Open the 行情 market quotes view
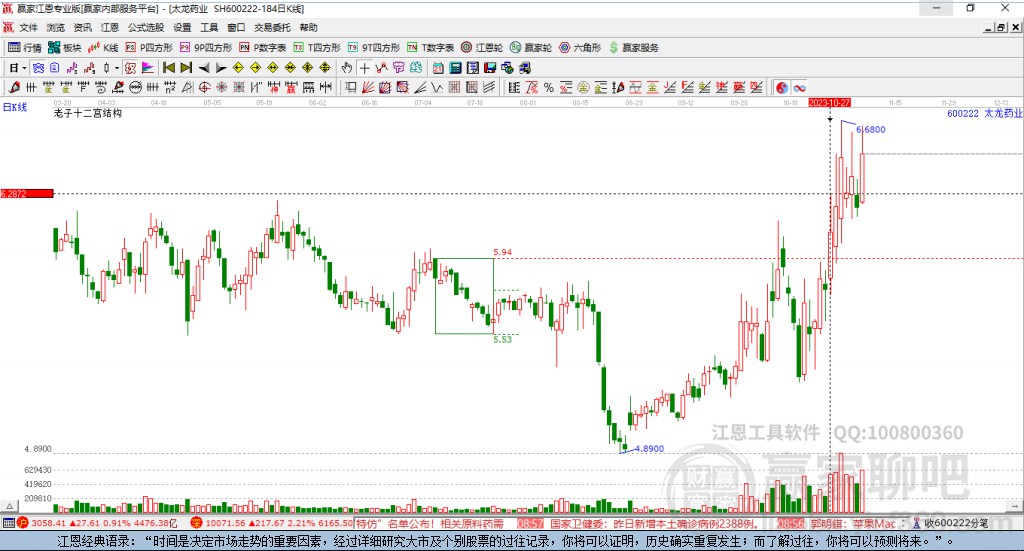This screenshot has height=551, width=1024. [25, 48]
